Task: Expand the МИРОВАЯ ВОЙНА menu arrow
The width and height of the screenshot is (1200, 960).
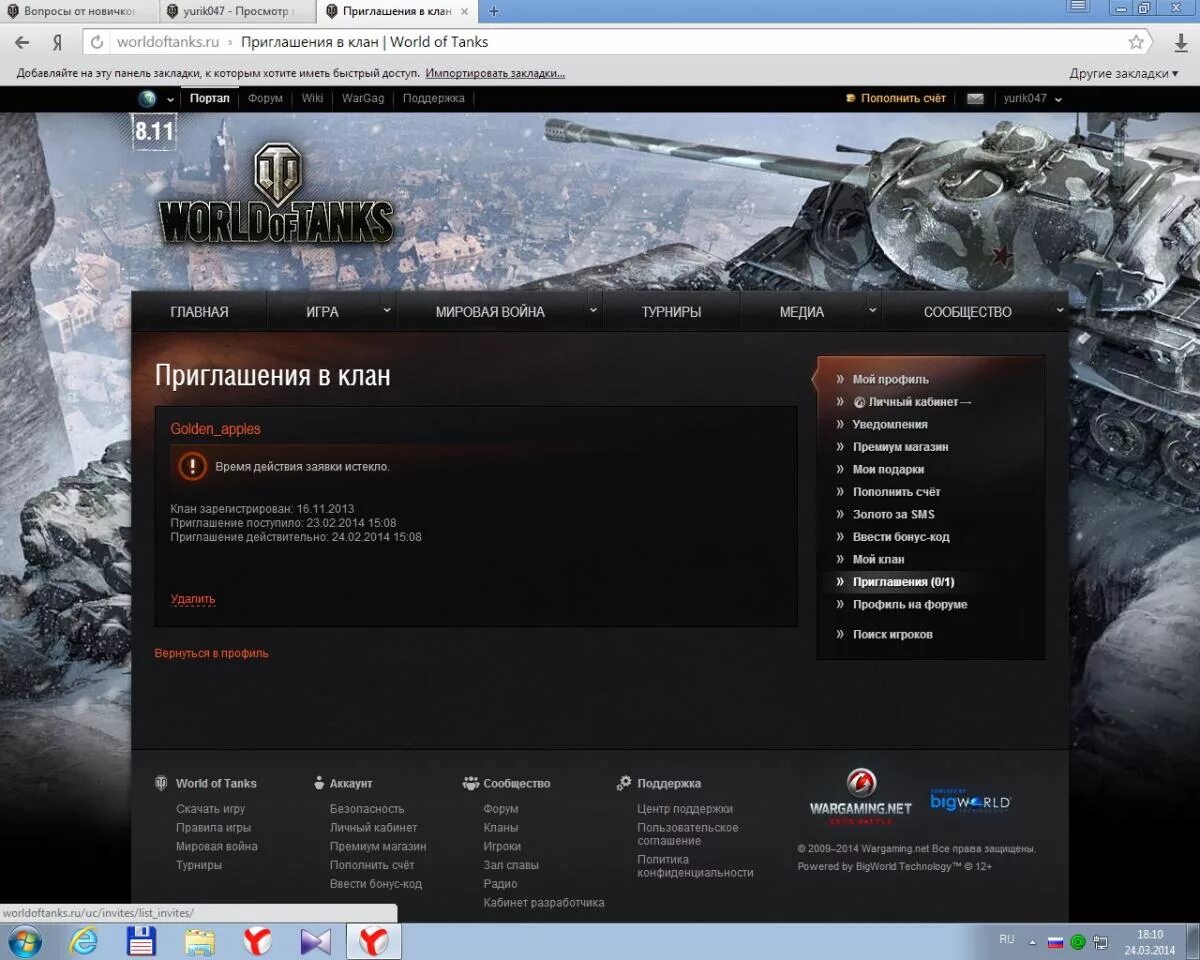Action: [x=593, y=311]
